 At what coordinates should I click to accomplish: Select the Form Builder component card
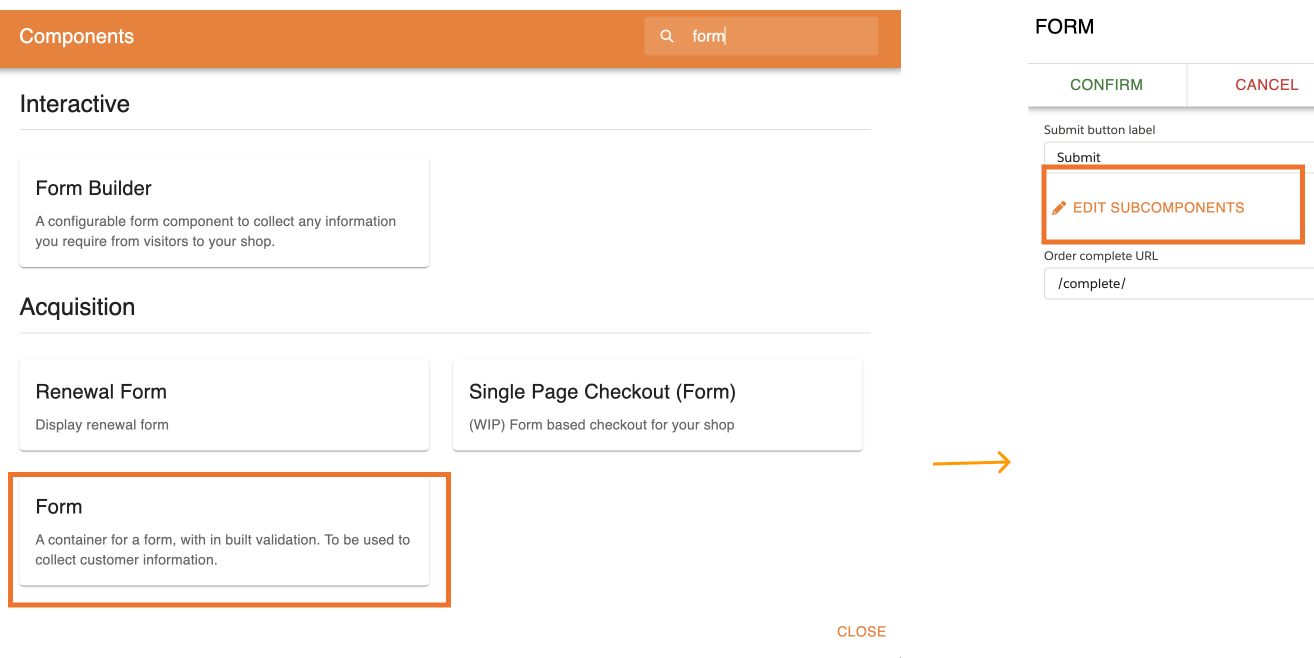[x=224, y=211]
